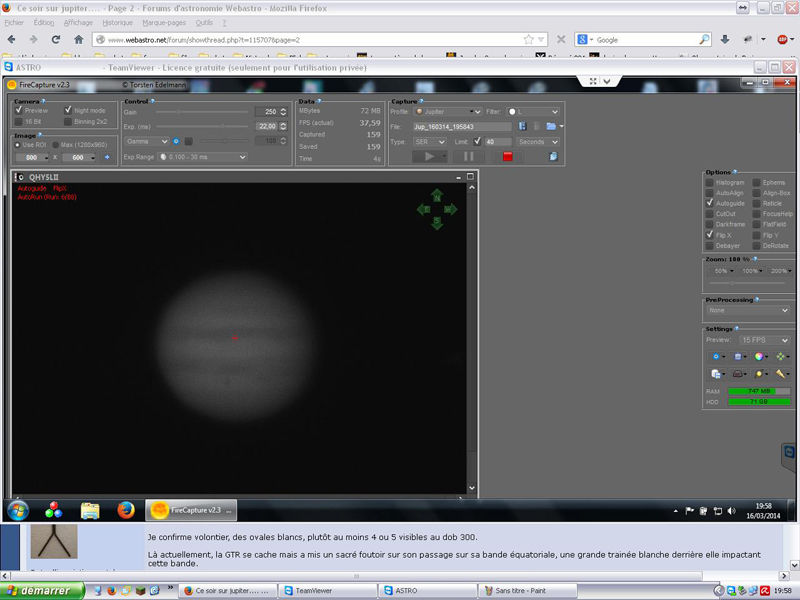The height and width of the screenshot is (600, 800).
Task: Open the Preview 15 FPS dropdown
Action: 764,340
